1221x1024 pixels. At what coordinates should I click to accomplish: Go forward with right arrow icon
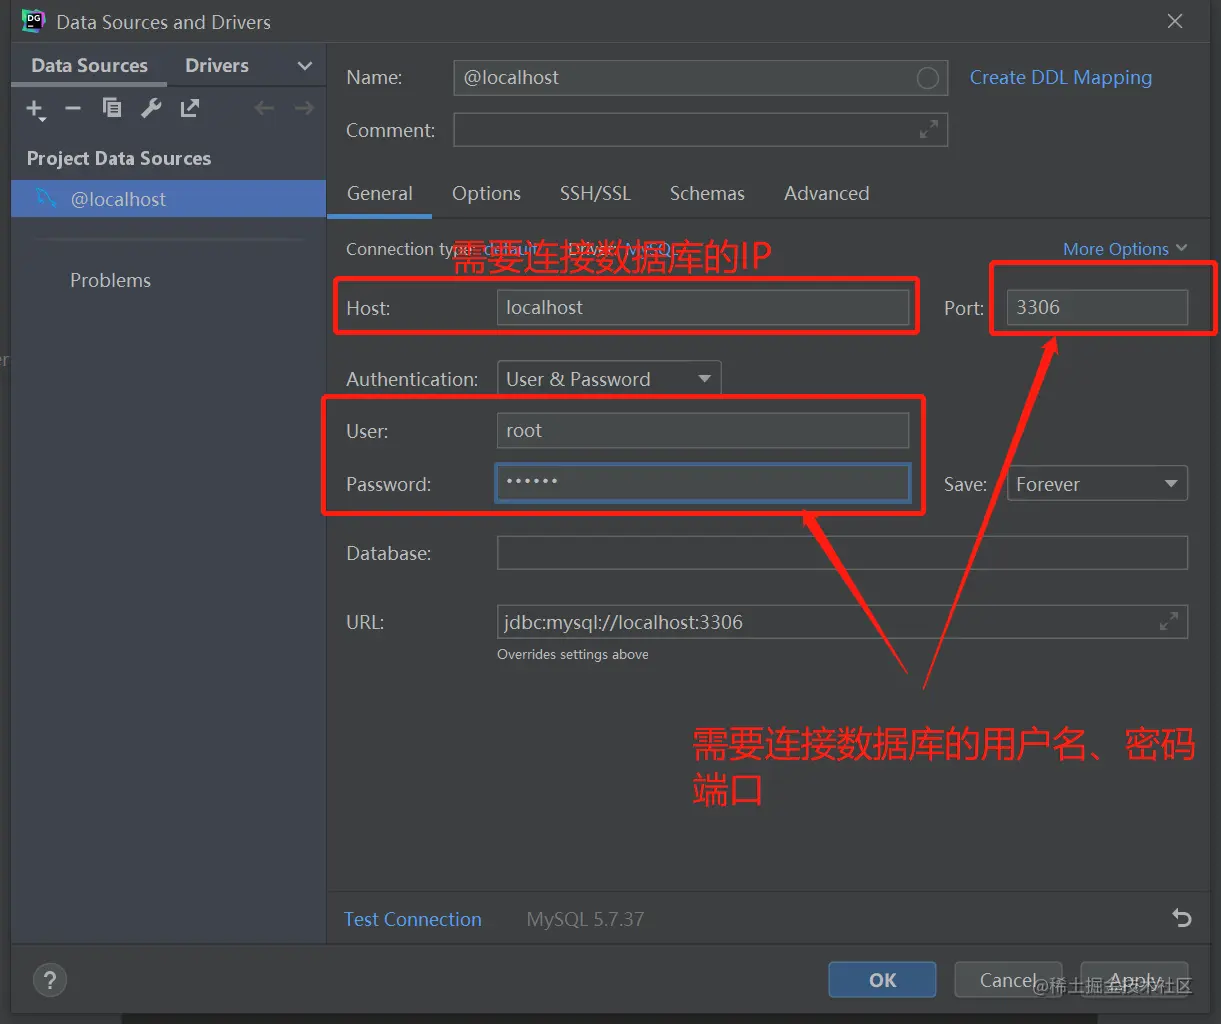coord(304,108)
